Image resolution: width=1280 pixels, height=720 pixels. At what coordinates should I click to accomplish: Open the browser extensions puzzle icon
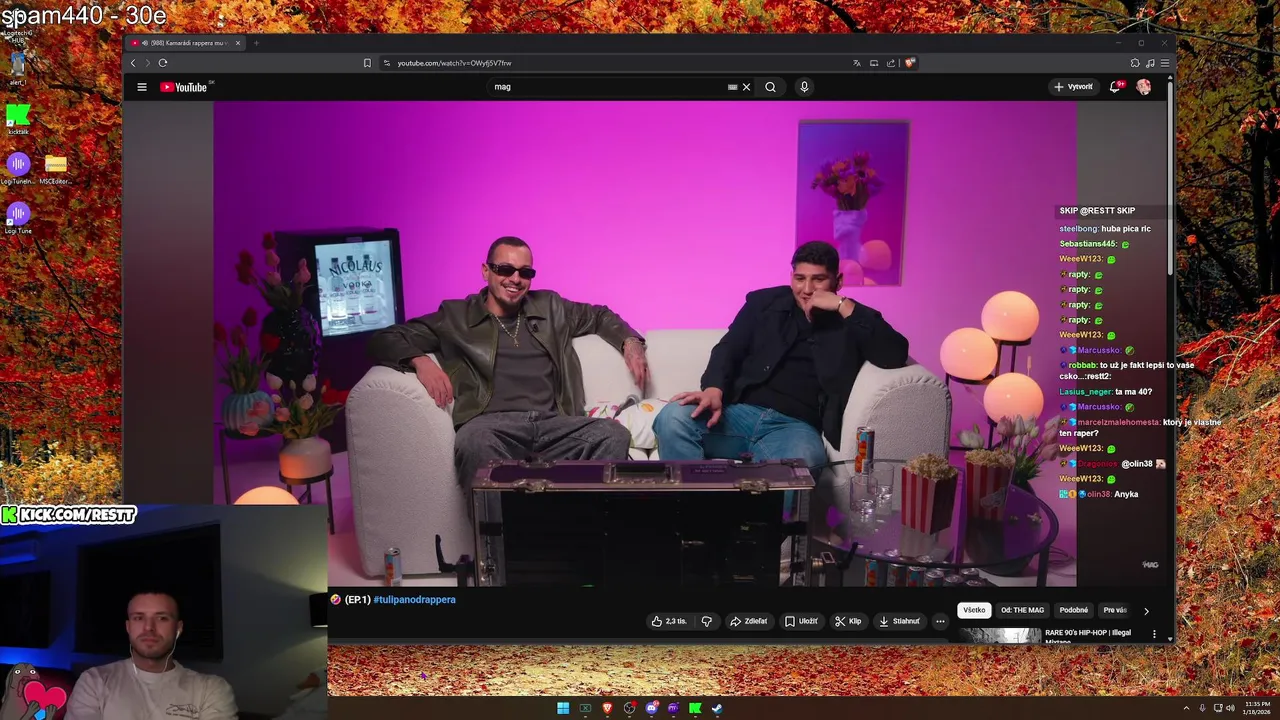tap(1135, 63)
